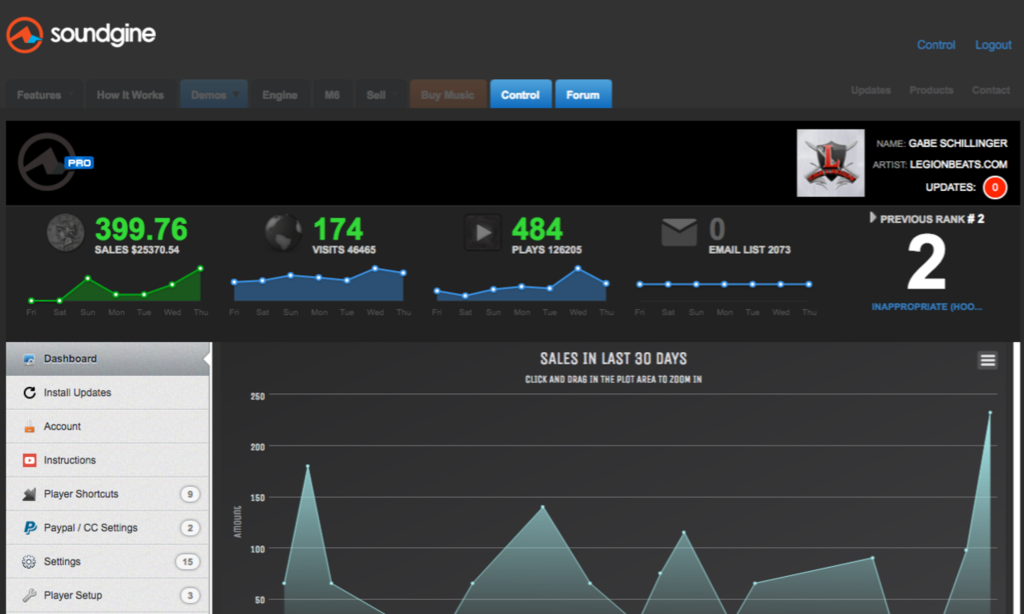The image size is (1024, 614).
Task: Click the PRO account badge icon
Action: pos(79,163)
